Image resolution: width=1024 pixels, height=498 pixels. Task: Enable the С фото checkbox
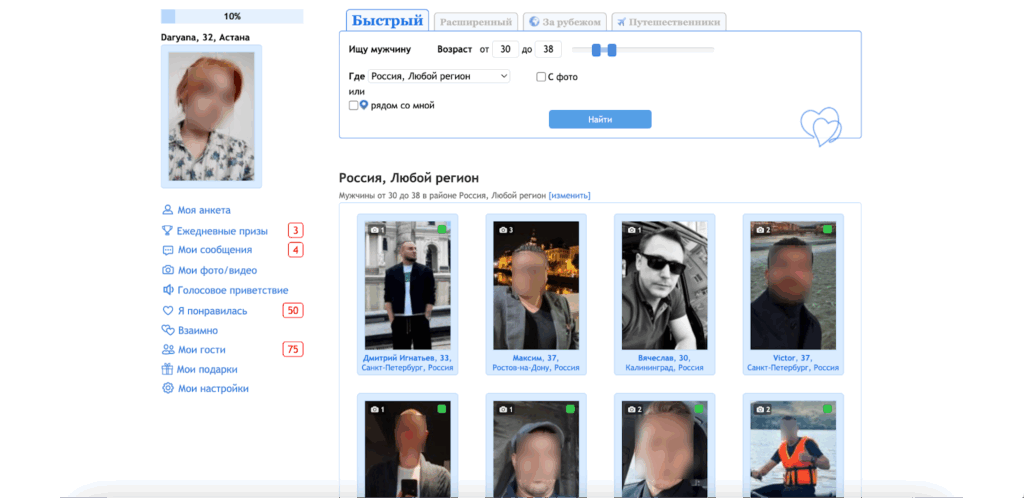click(x=541, y=77)
